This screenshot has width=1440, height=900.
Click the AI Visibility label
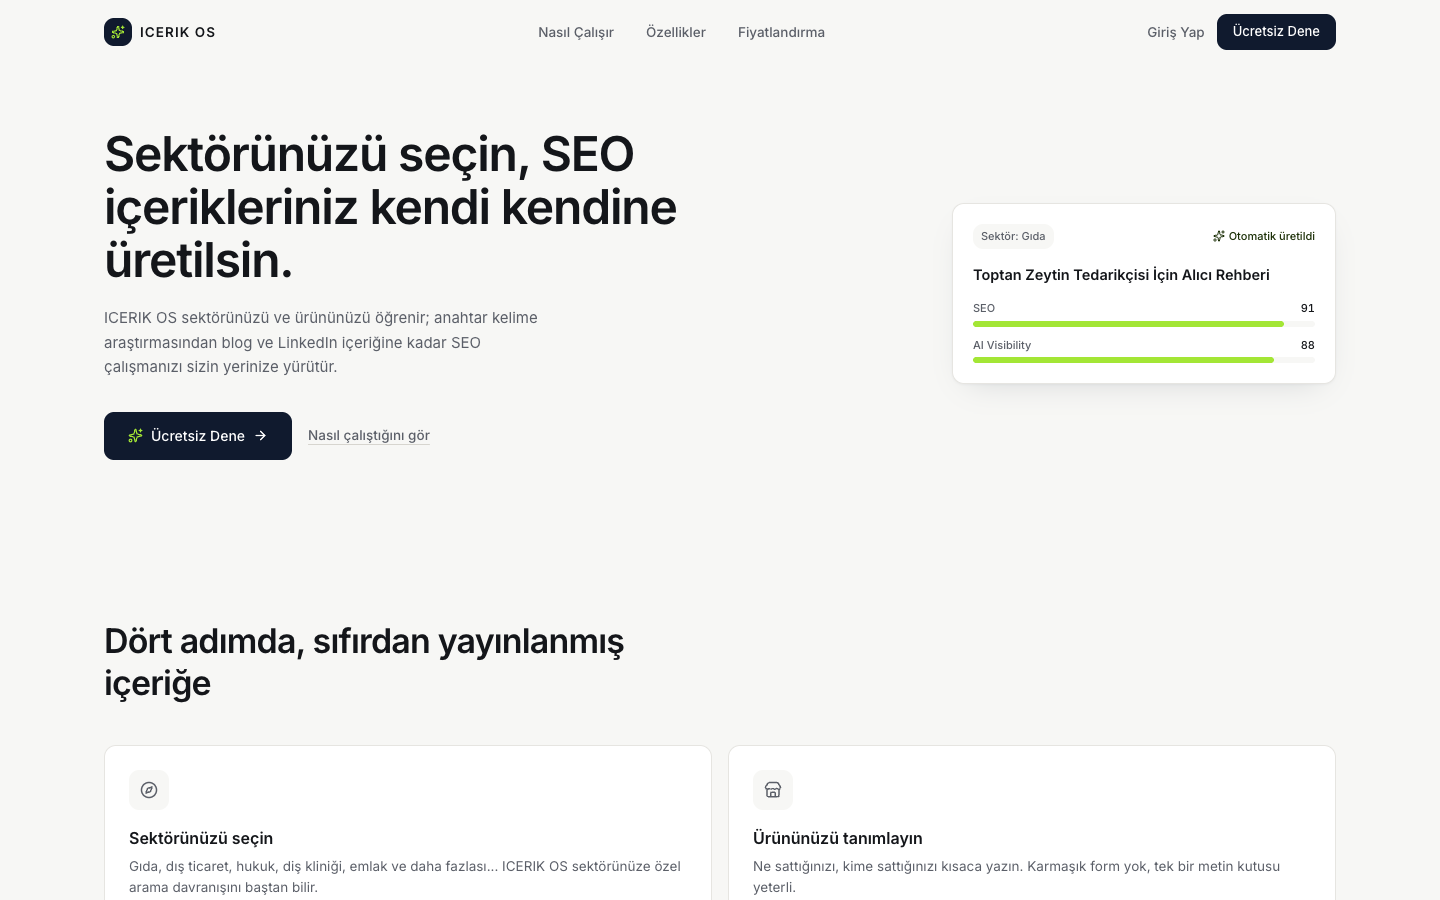(x=1002, y=345)
